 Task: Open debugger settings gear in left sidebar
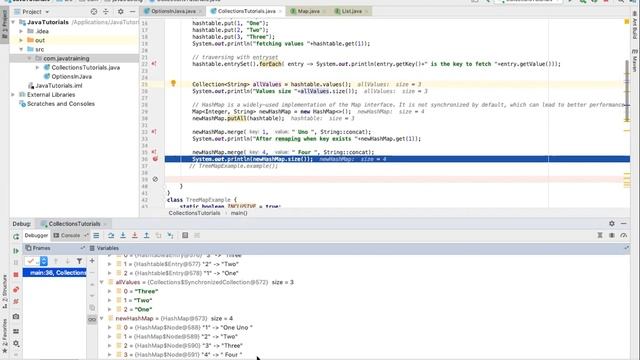pyautogui.click(x=16, y=343)
